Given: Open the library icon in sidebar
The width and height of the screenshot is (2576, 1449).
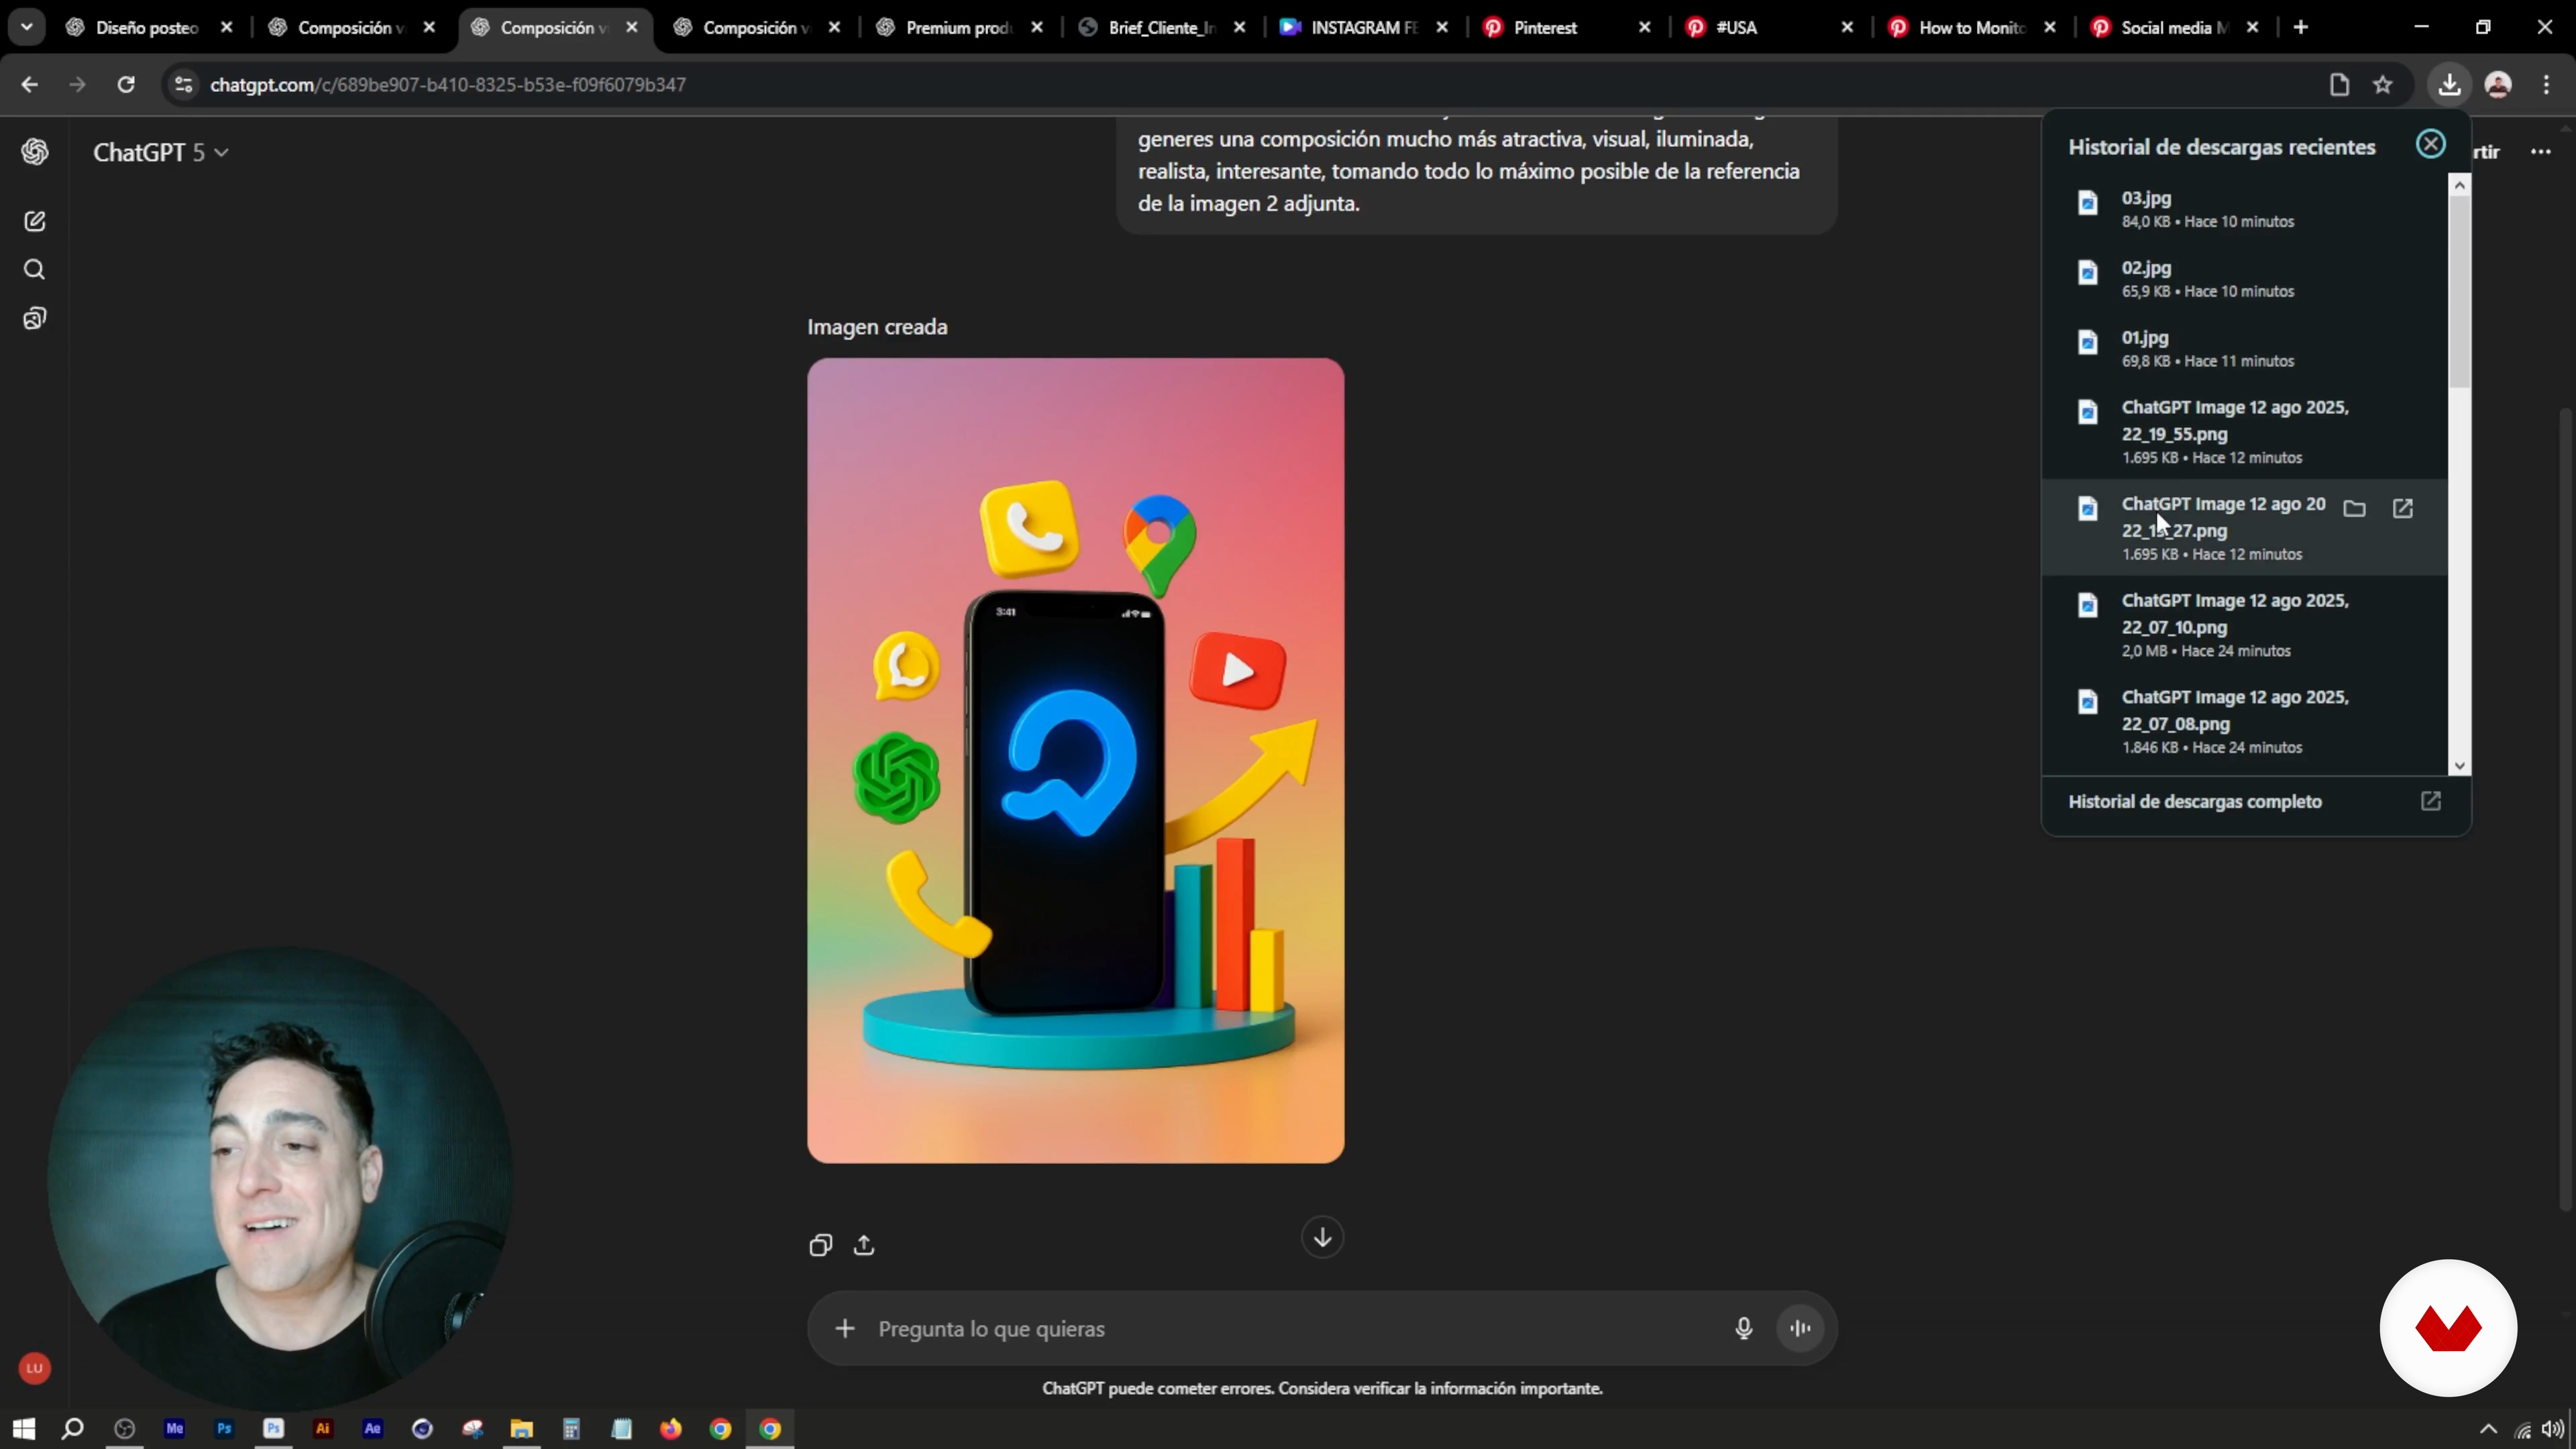Looking at the screenshot, I should (x=35, y=319).
